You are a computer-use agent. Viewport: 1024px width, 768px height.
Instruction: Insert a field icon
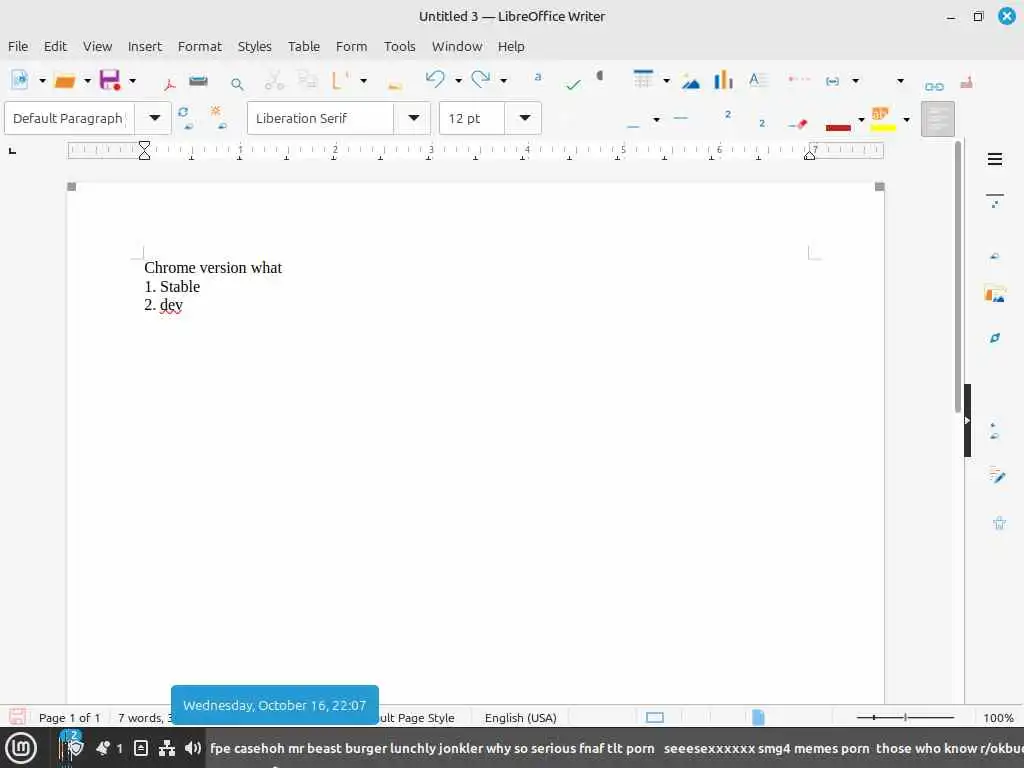tap(833, 81)
